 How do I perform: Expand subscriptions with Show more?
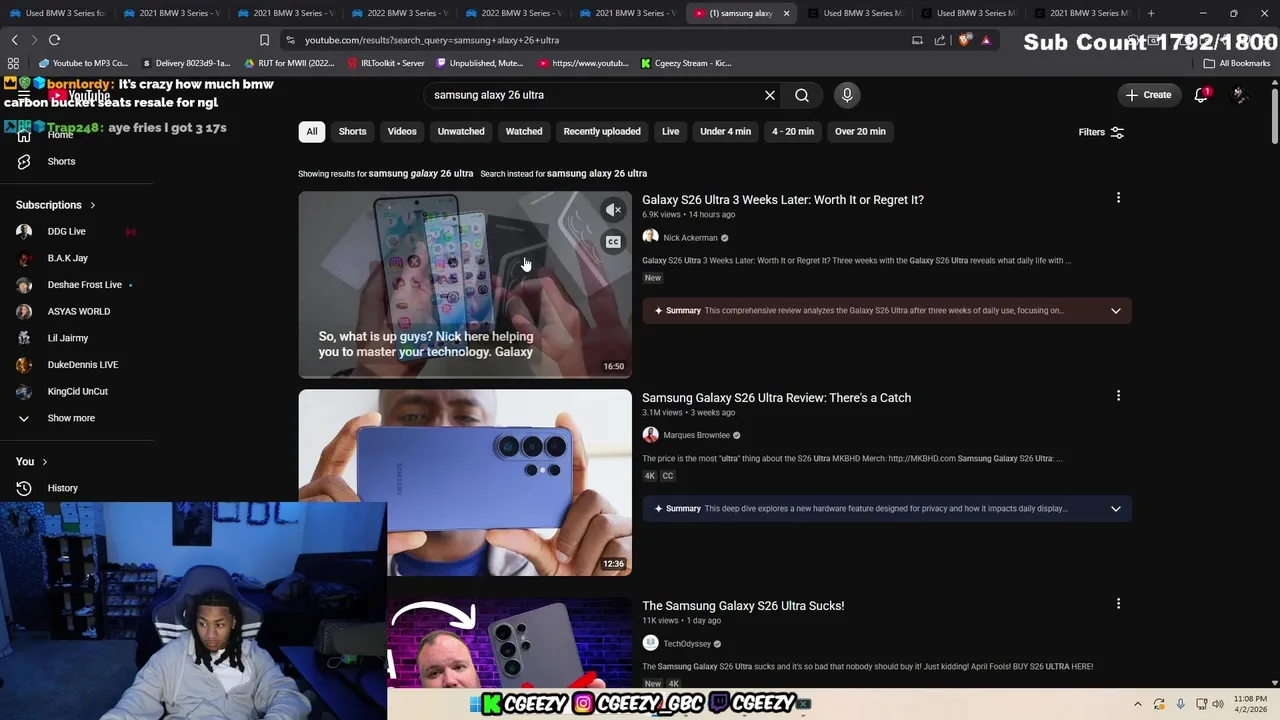(x=71, y=418)
